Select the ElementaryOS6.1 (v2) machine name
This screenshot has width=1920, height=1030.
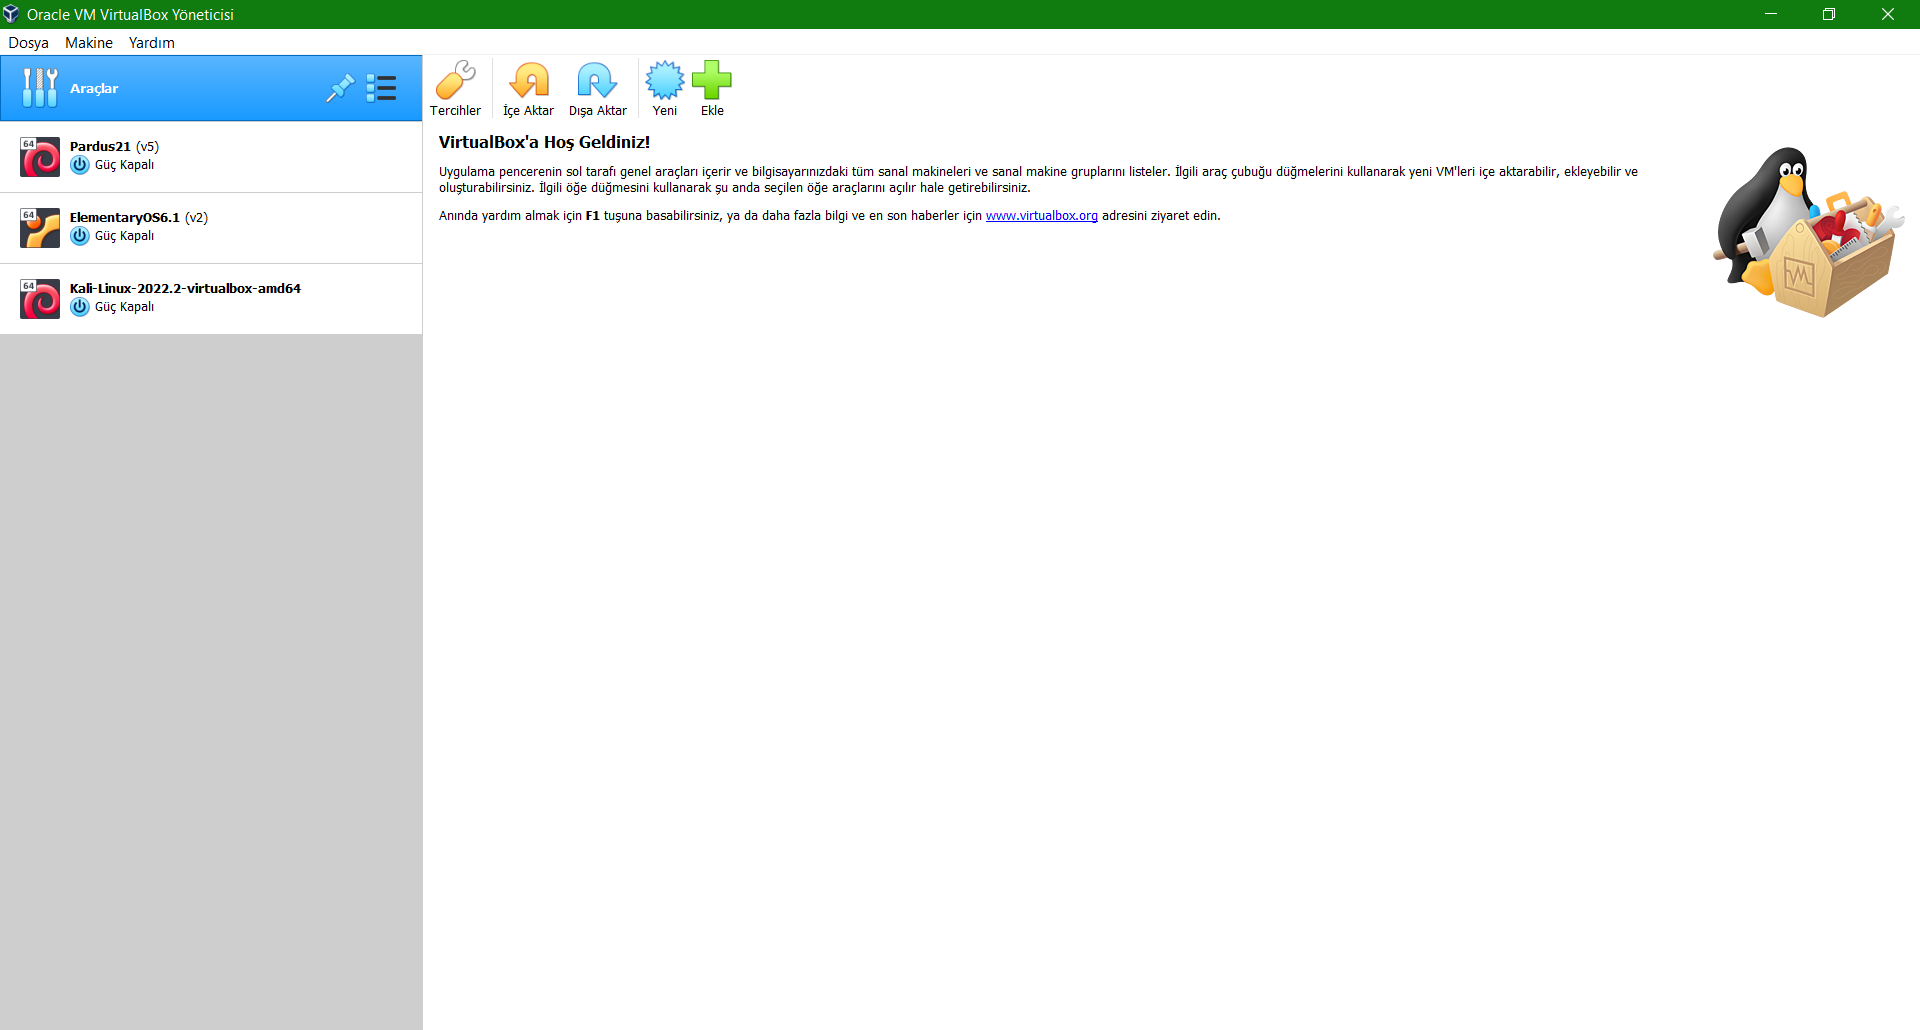pyautogui.click(x=139, y=217)
